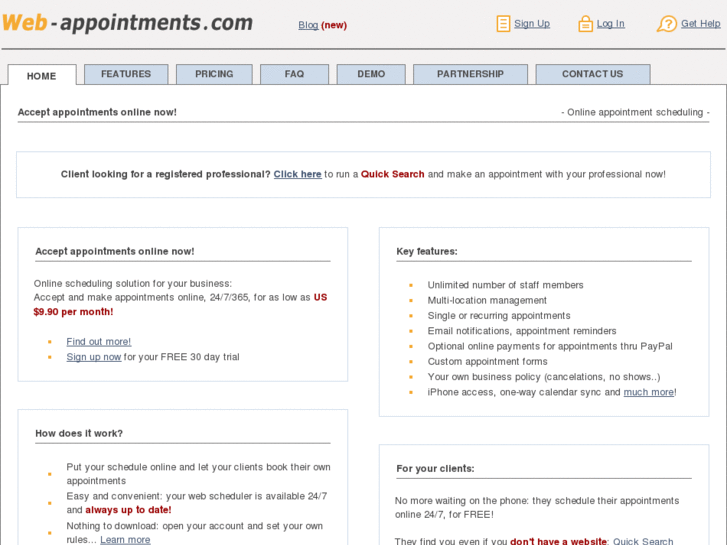This screenshot has width=727, height=545.
Task: Open the DEMO tab
Action: [x=371, y=74]
